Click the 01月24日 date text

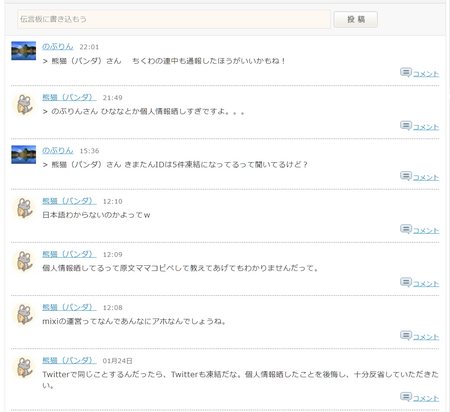(117, 361)
